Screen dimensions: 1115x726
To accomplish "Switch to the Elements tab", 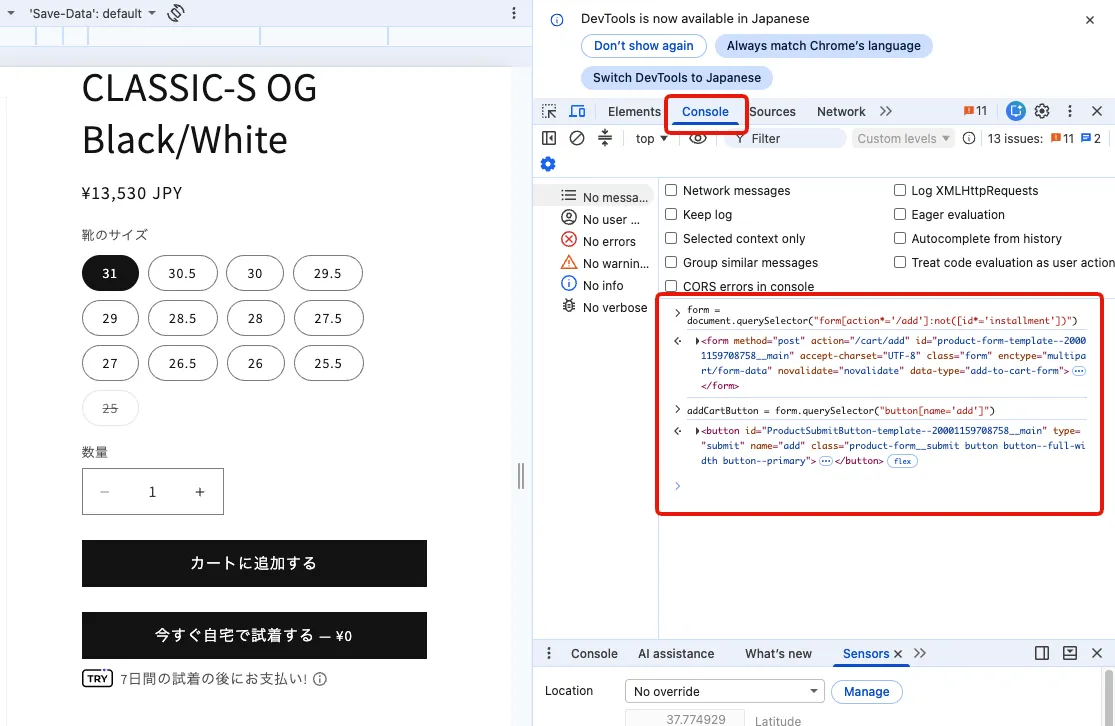I will (634, 112).
